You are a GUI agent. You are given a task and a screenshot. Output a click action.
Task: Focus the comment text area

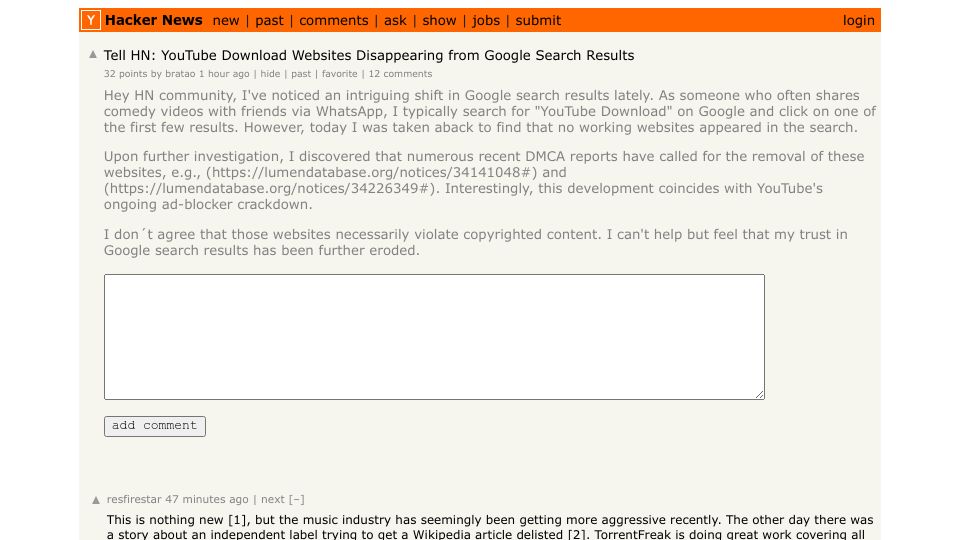[434, 337]
